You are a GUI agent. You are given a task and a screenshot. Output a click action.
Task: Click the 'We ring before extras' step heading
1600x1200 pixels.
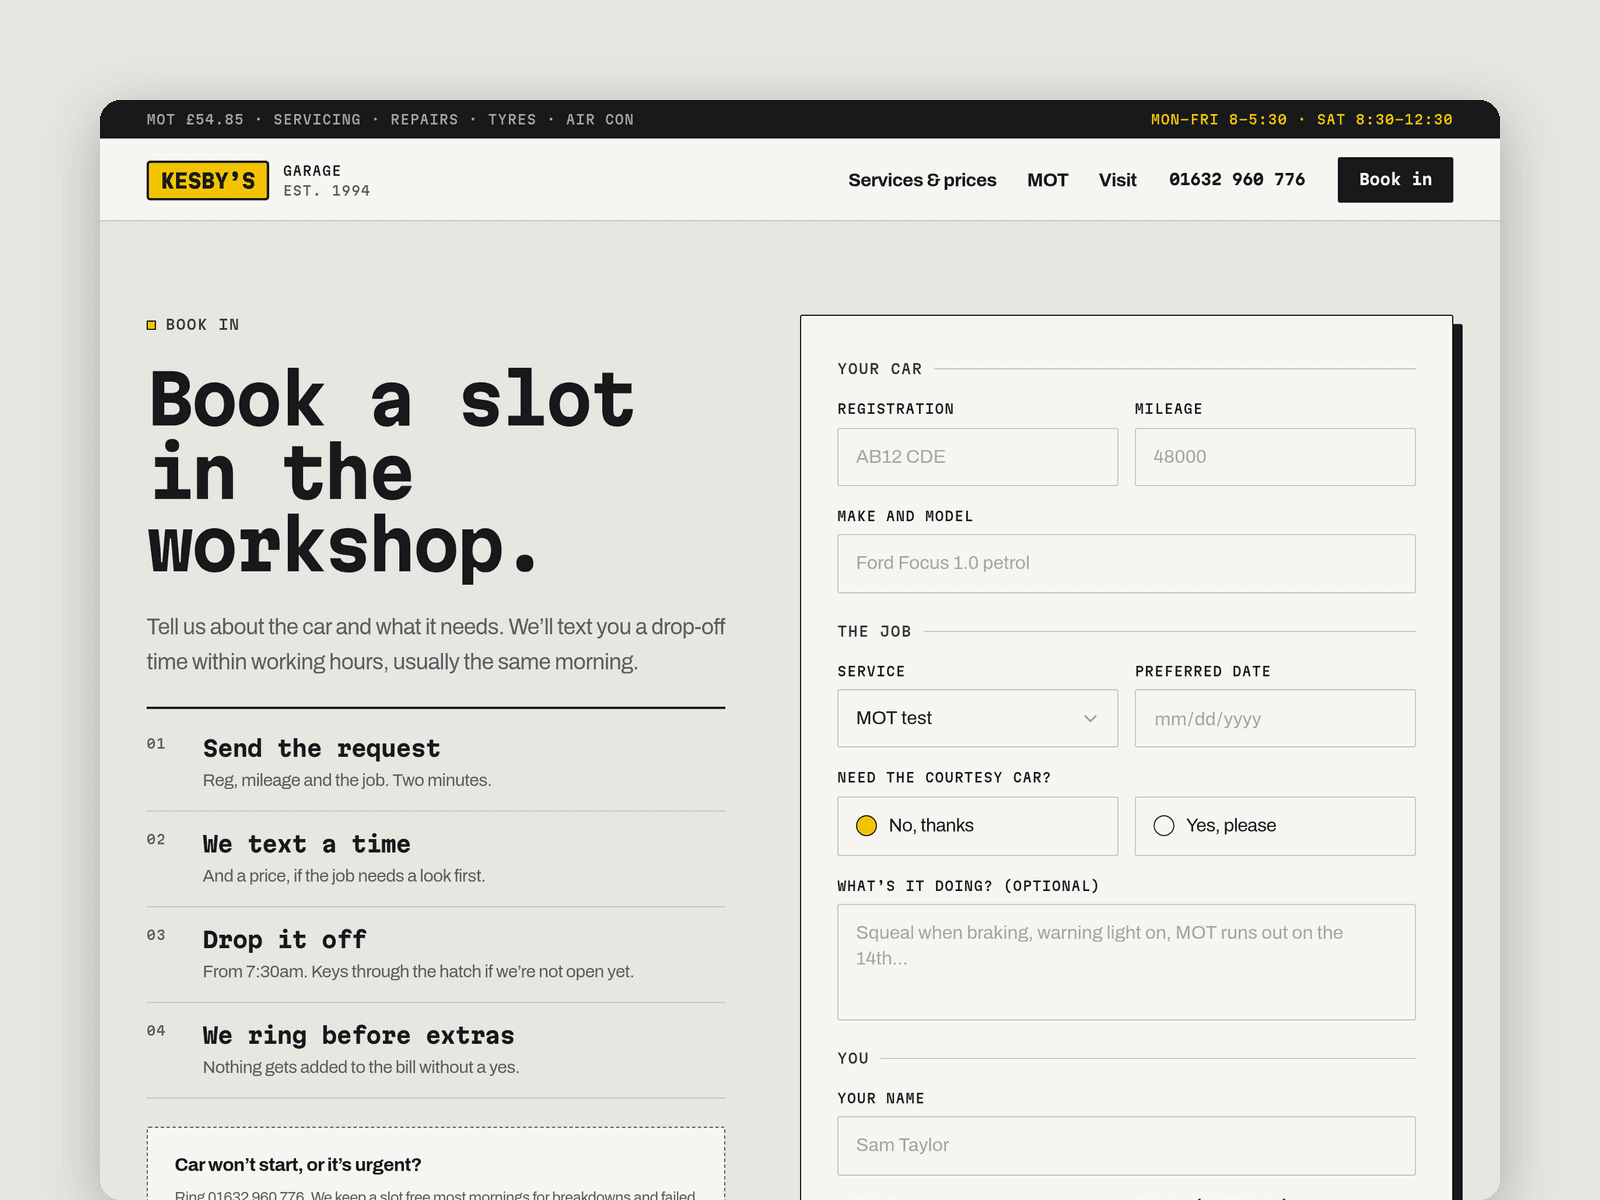358,1036
